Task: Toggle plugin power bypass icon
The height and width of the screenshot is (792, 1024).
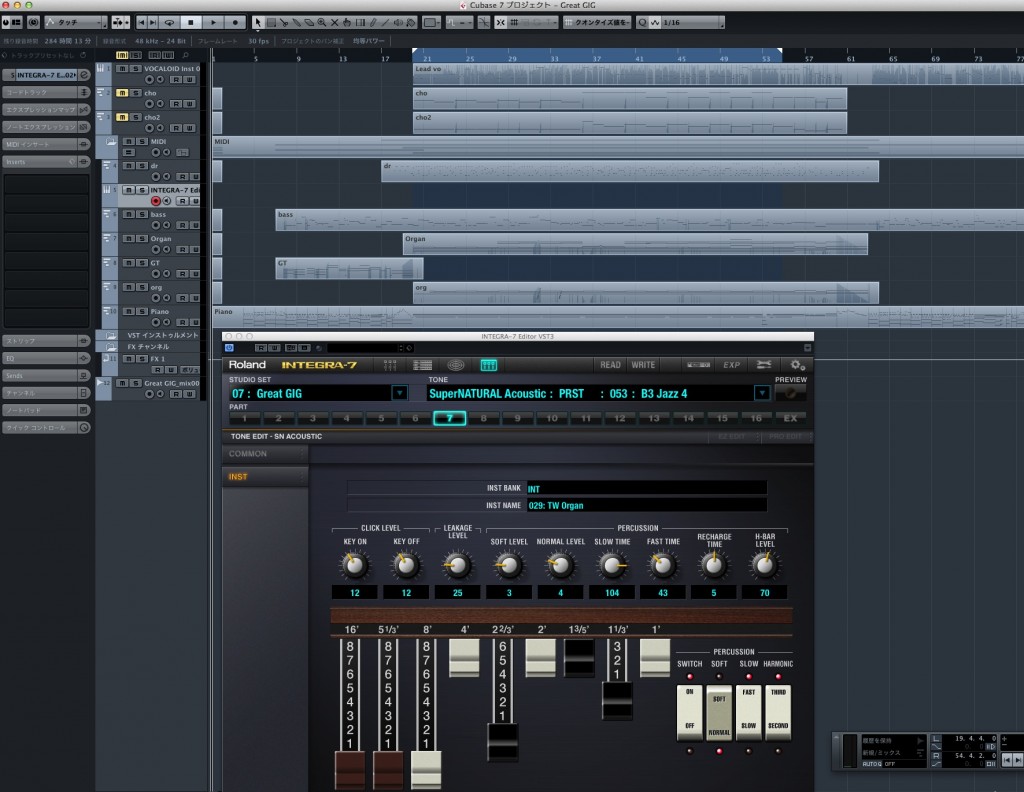Action: (x=229, y=348)
